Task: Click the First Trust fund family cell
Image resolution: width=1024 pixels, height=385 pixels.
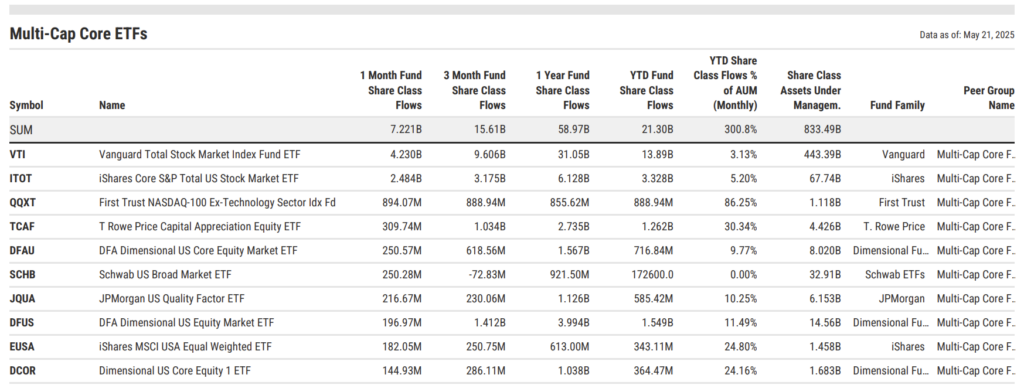Action: pyautogui.click(x=902, y=203)
